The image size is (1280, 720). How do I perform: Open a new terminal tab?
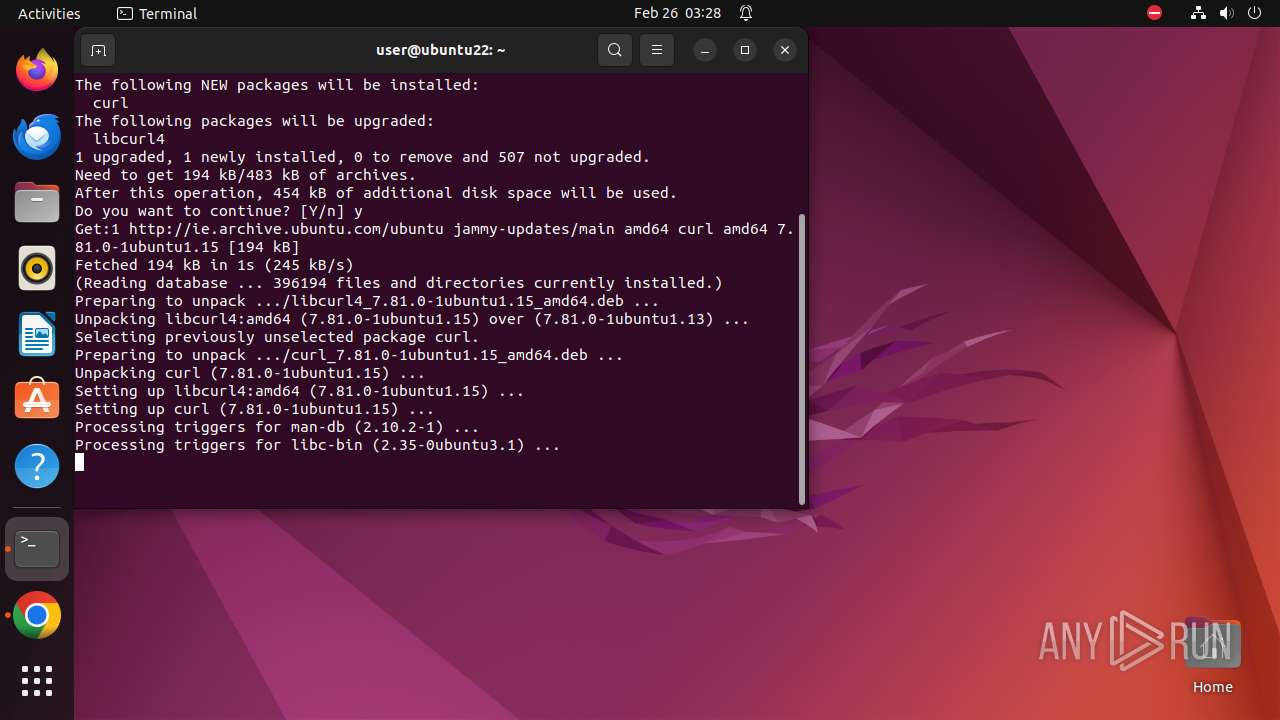(x=98, y=50)
